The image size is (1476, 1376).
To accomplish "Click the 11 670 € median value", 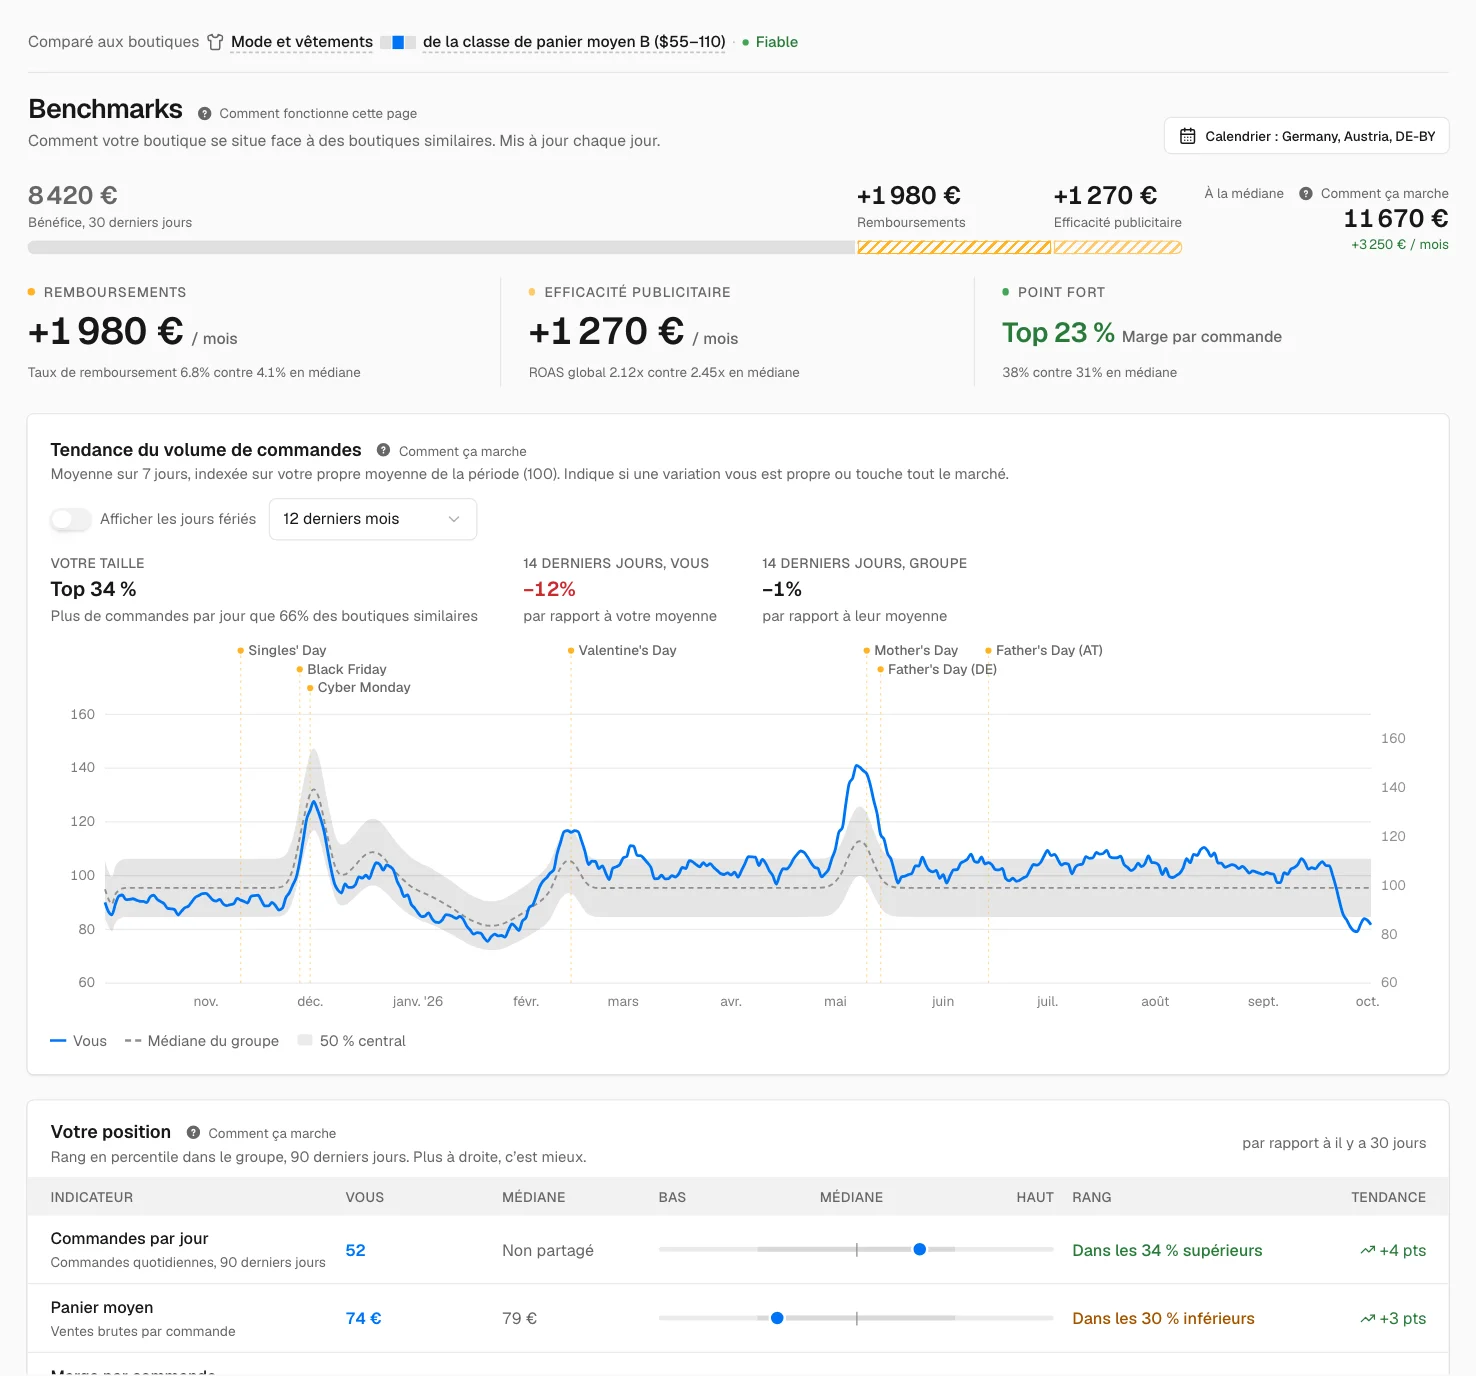I will pyautogui.click(x=1396, y=218).
